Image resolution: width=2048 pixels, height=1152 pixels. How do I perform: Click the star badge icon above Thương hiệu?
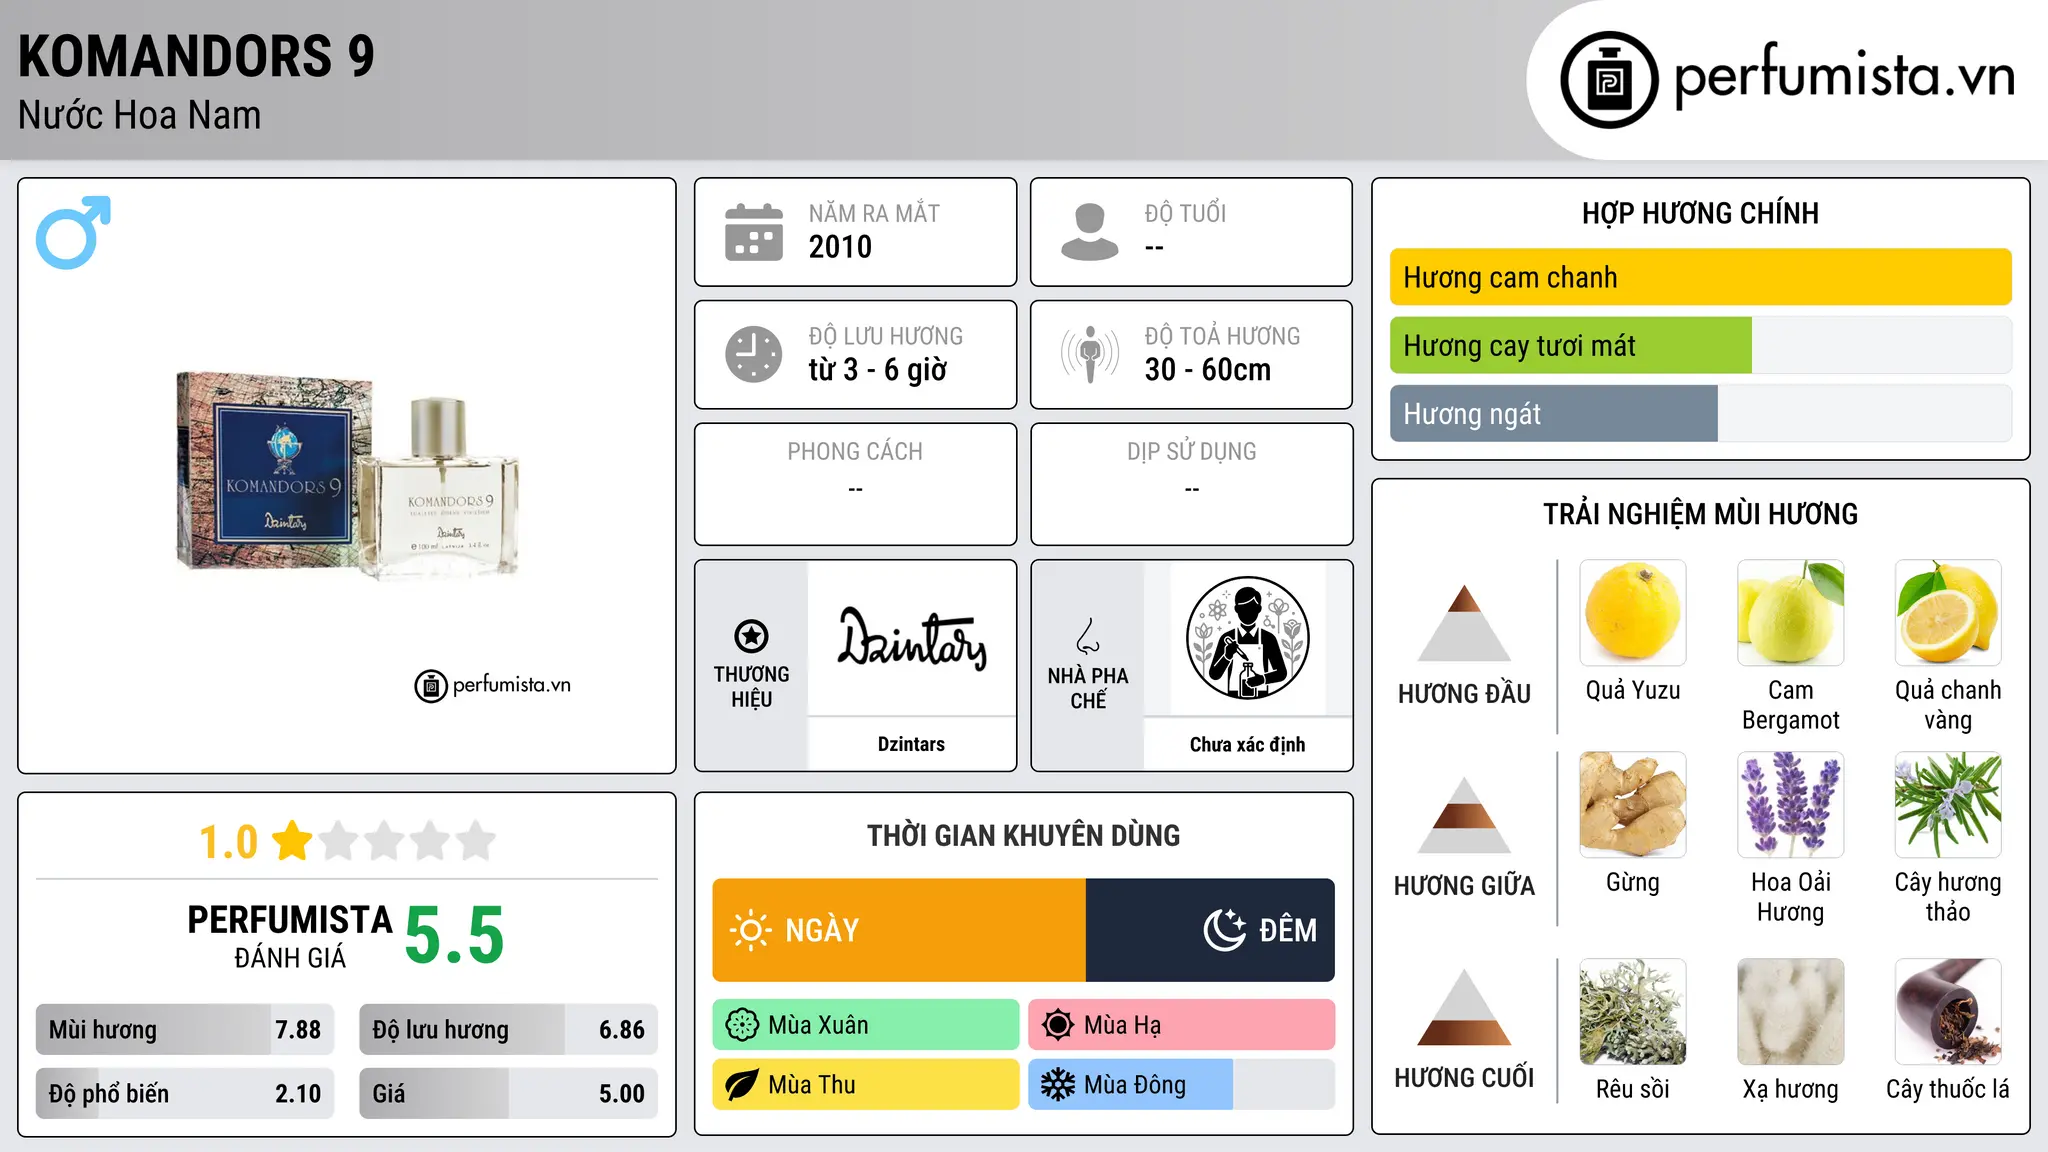point(751,636)
